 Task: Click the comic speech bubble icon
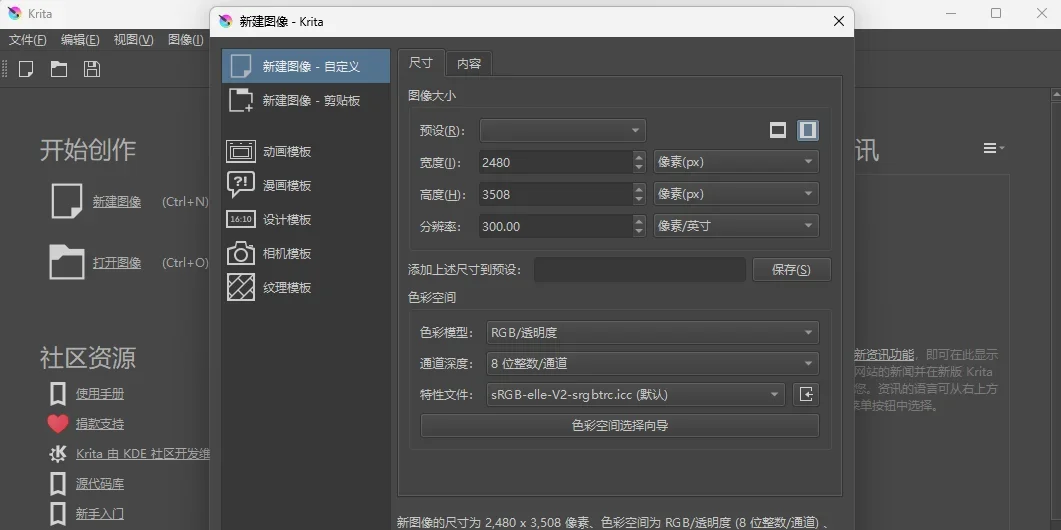[x=240, y=185]
